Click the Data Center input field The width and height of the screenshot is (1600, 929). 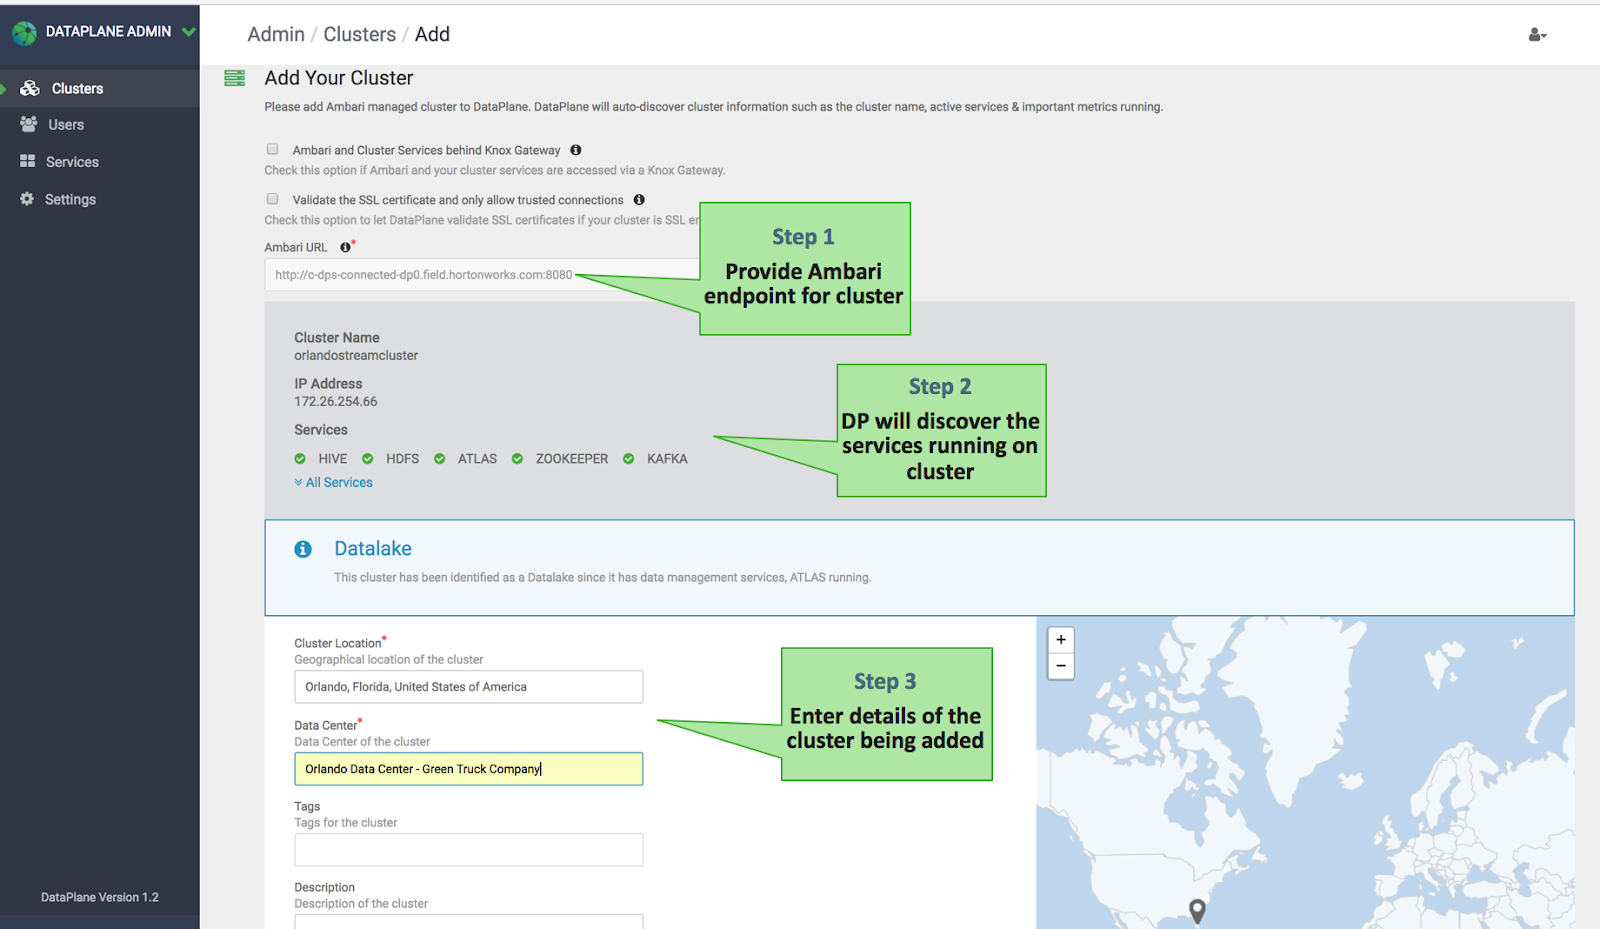(468, 769)
